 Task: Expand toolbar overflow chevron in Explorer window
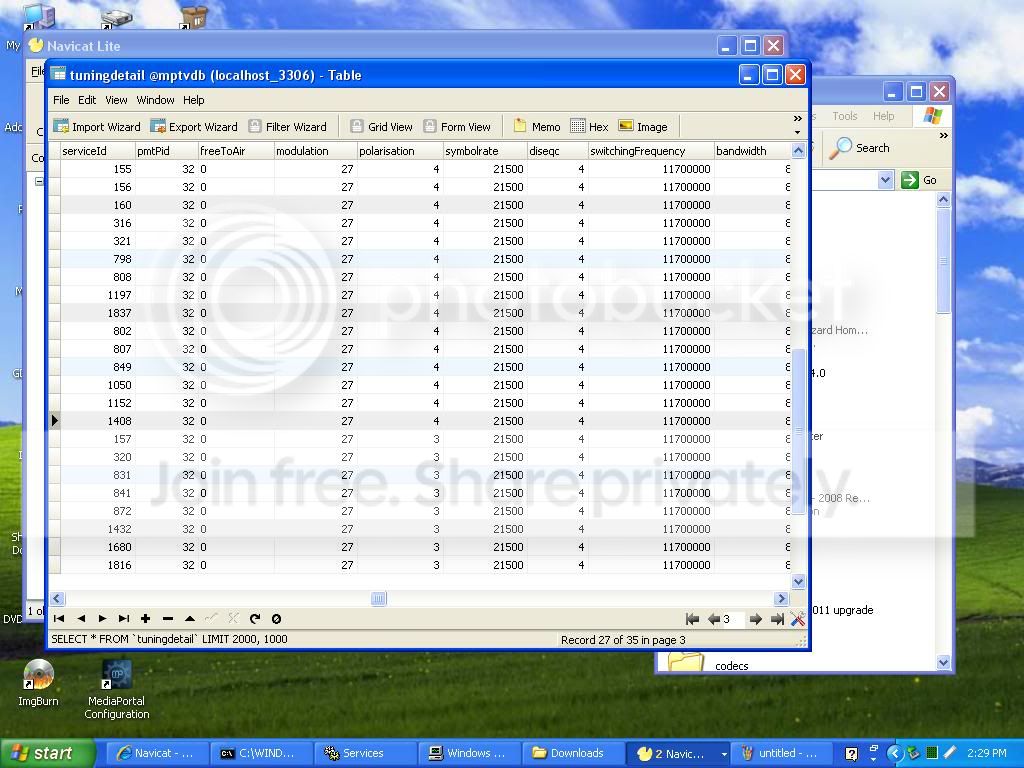(944, 136)
